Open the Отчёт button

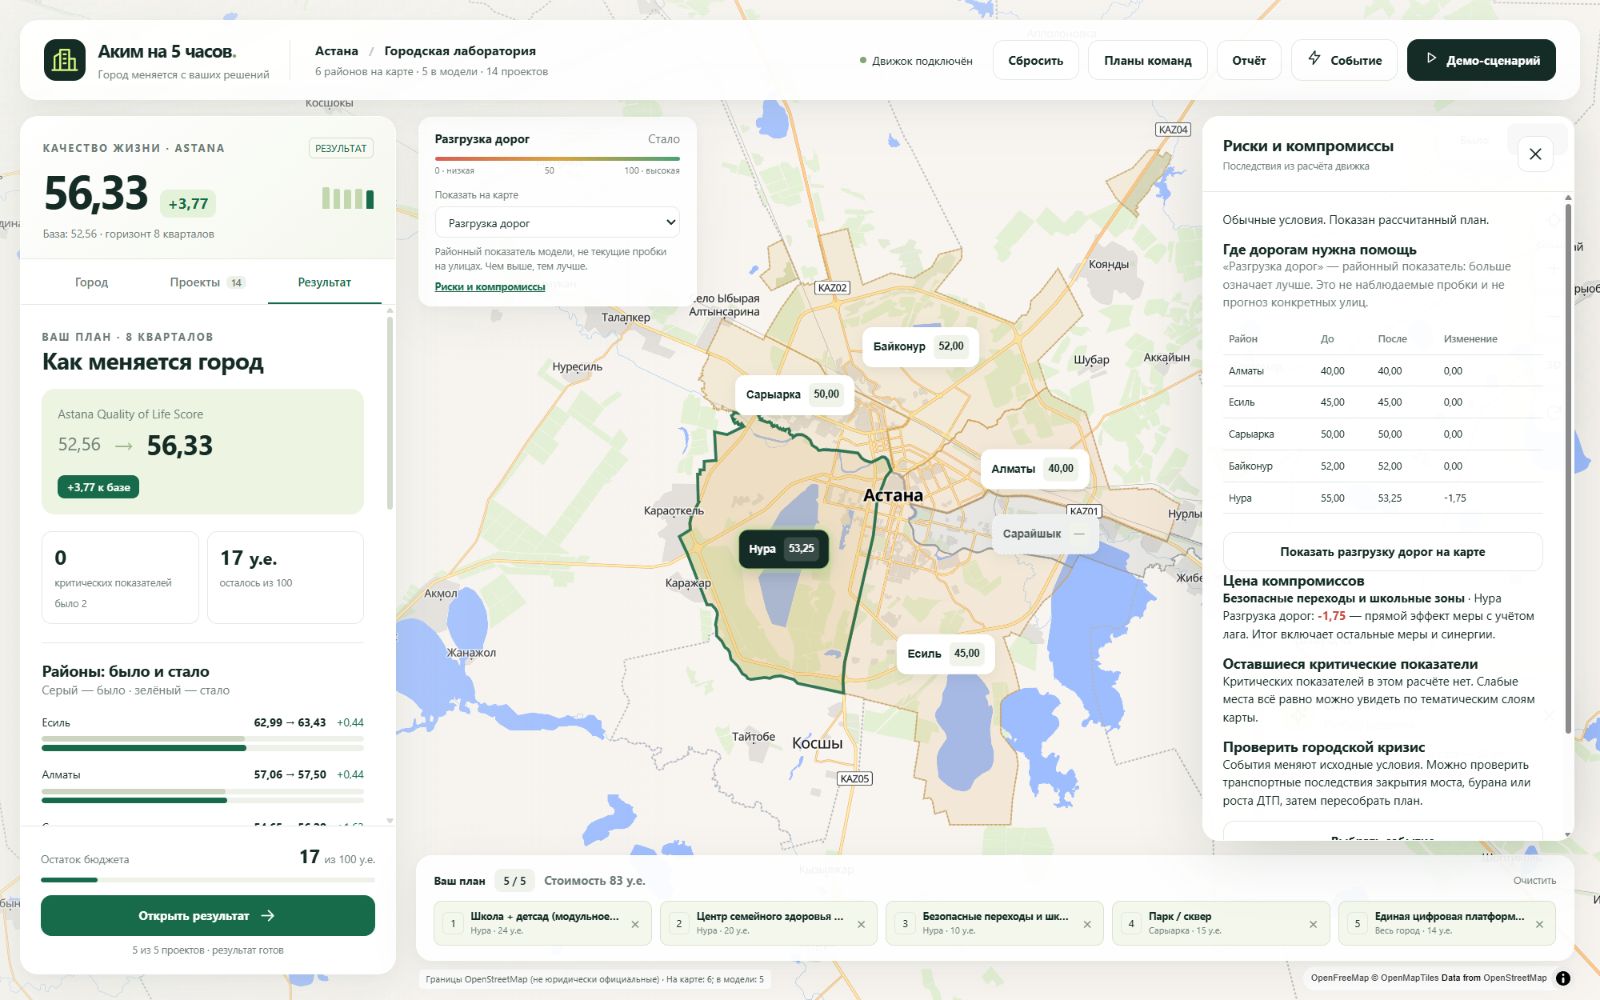pyautogui.click(x=1249, y=60)
